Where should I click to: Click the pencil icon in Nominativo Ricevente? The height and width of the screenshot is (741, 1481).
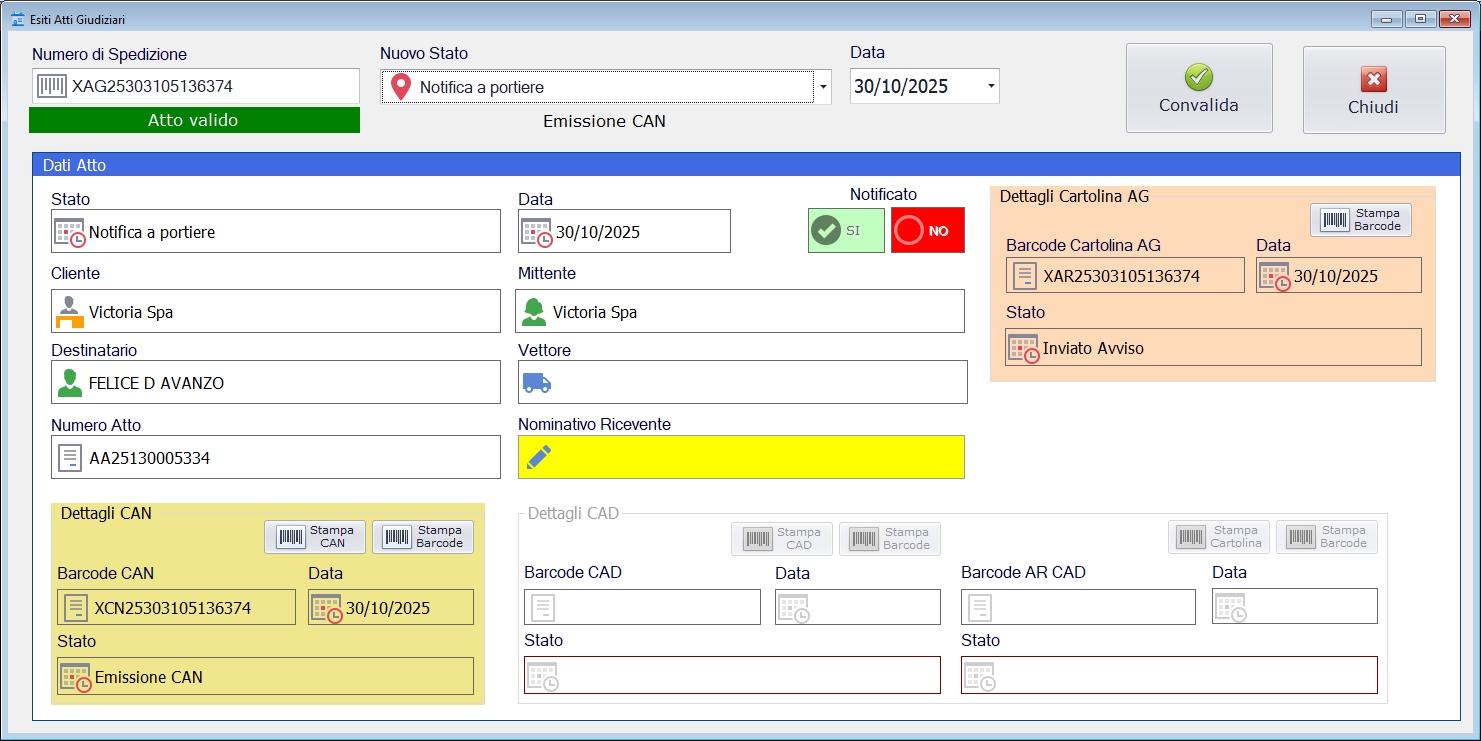pos(538,457)
